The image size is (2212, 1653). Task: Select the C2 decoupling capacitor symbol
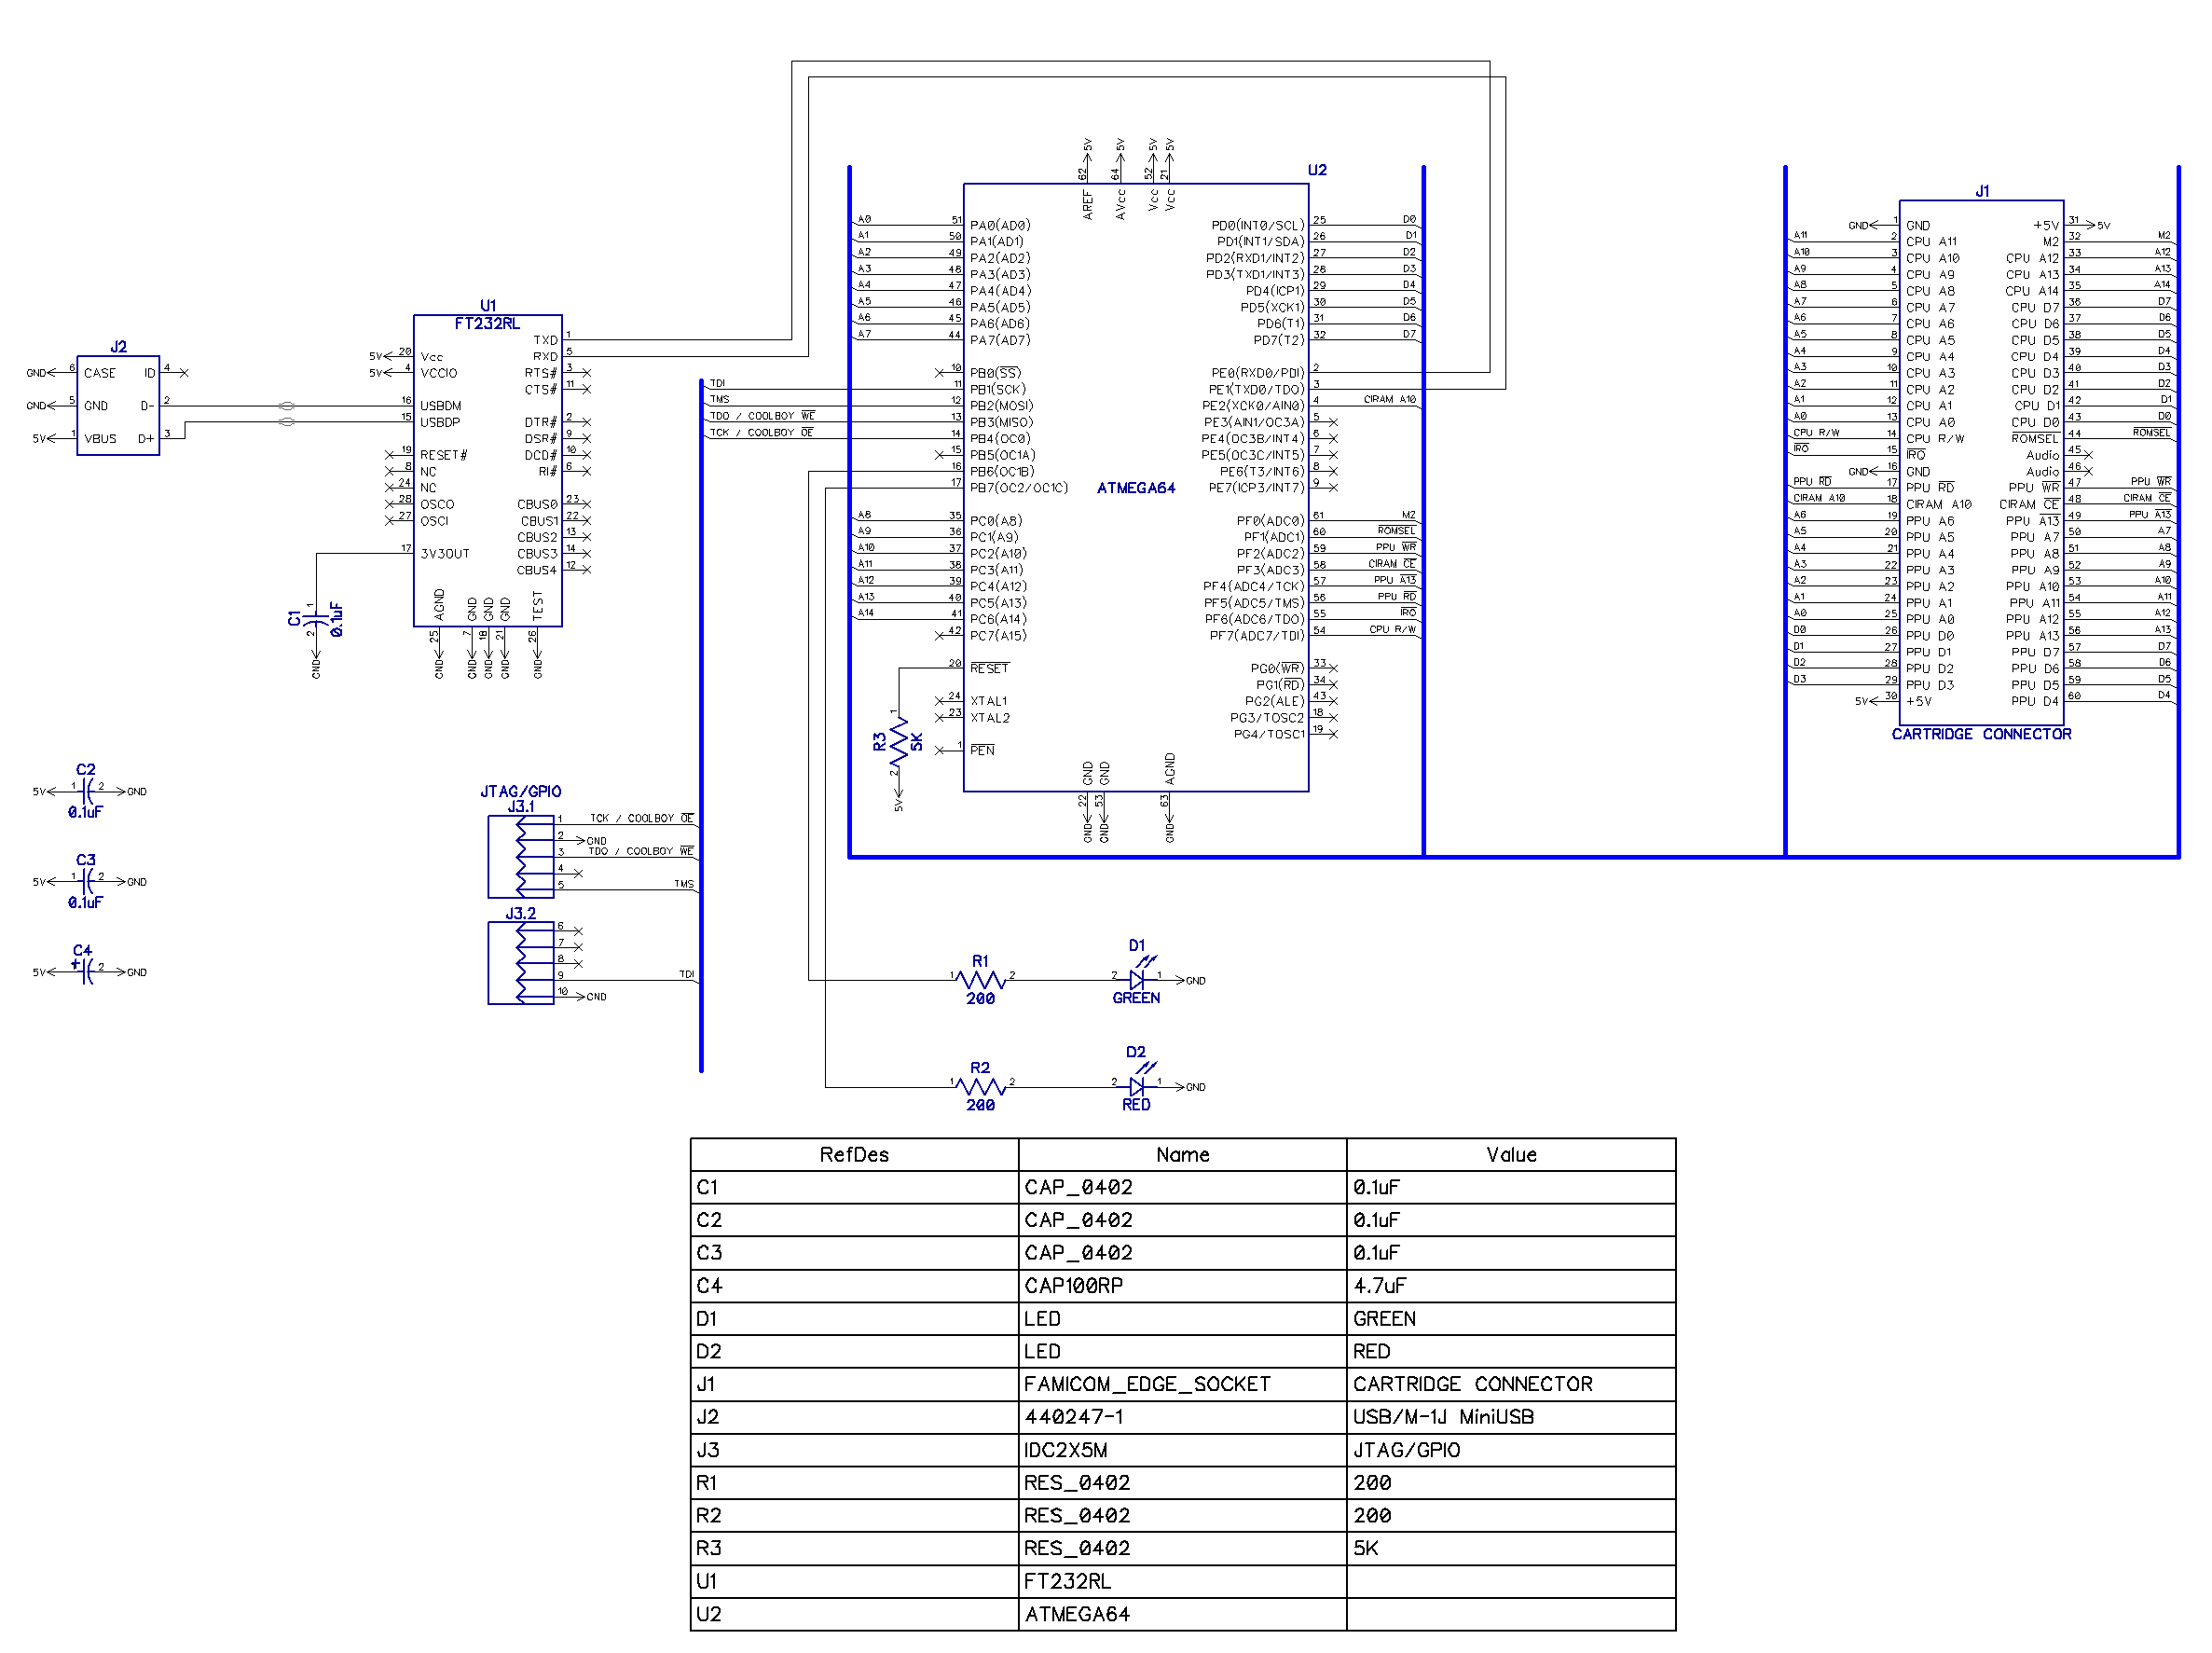(88, 792)
